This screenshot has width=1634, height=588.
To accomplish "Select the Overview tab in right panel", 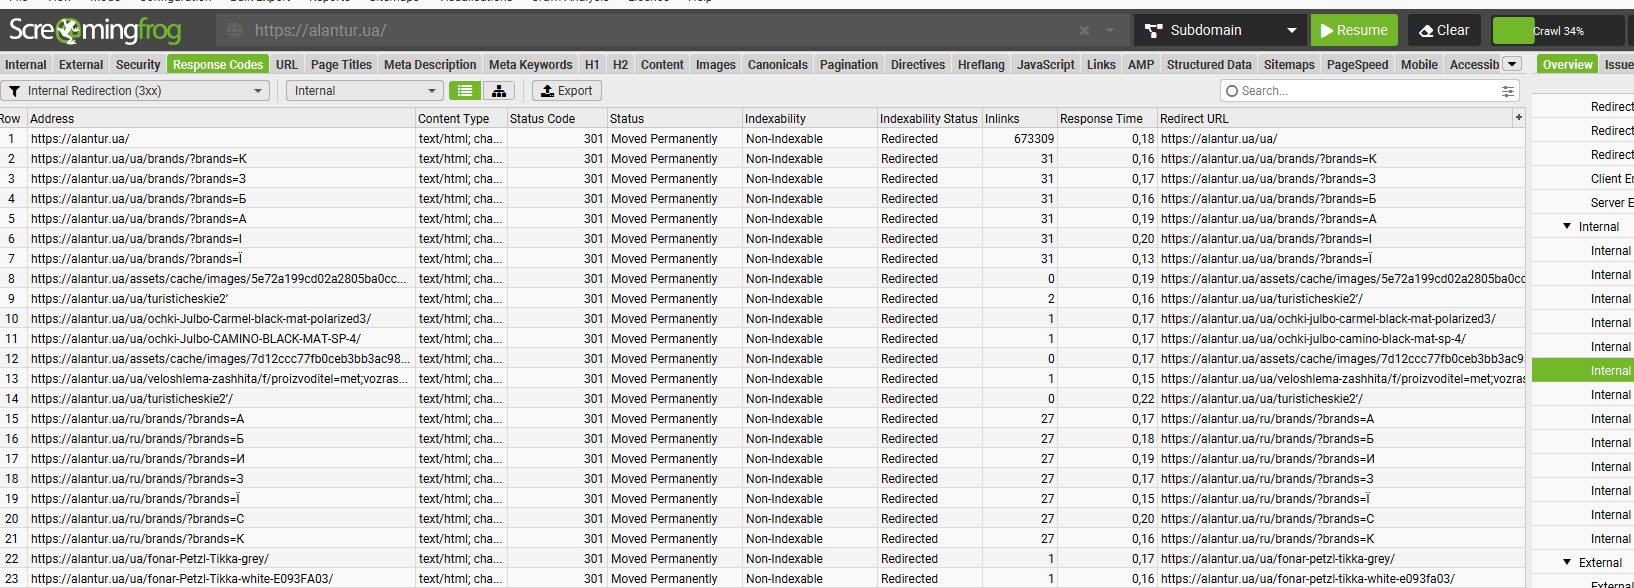I will pos(1567,65).
